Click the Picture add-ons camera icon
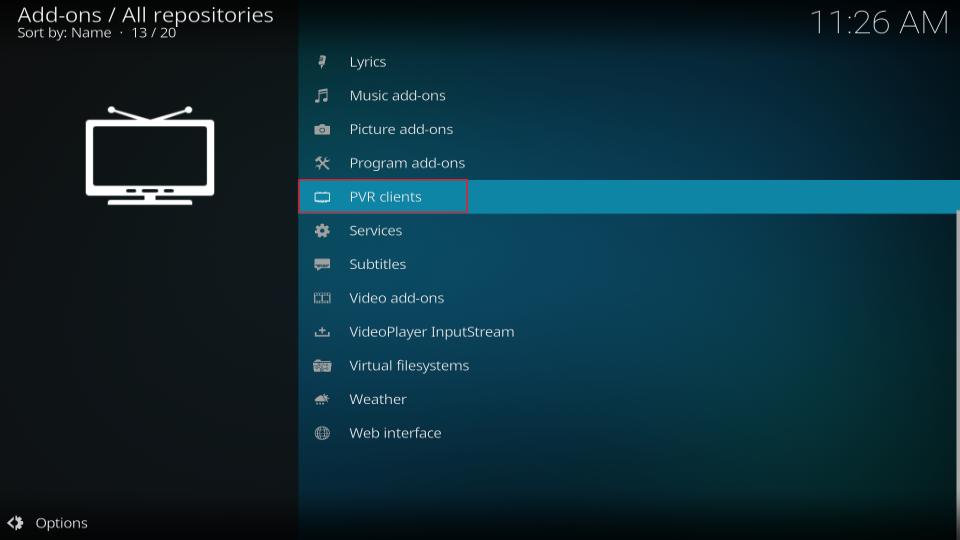The height and width of the screenshot is (540, 960). 322,129
